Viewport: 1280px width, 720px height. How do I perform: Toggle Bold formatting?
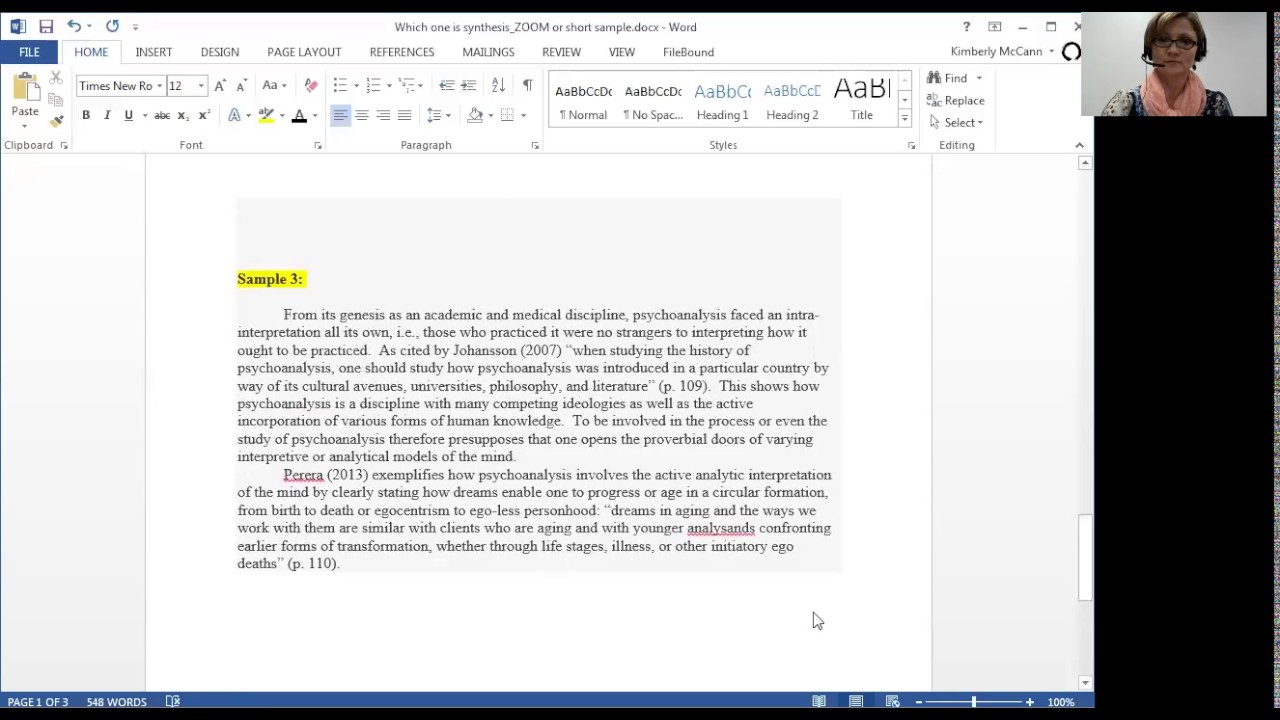[86, 116]
